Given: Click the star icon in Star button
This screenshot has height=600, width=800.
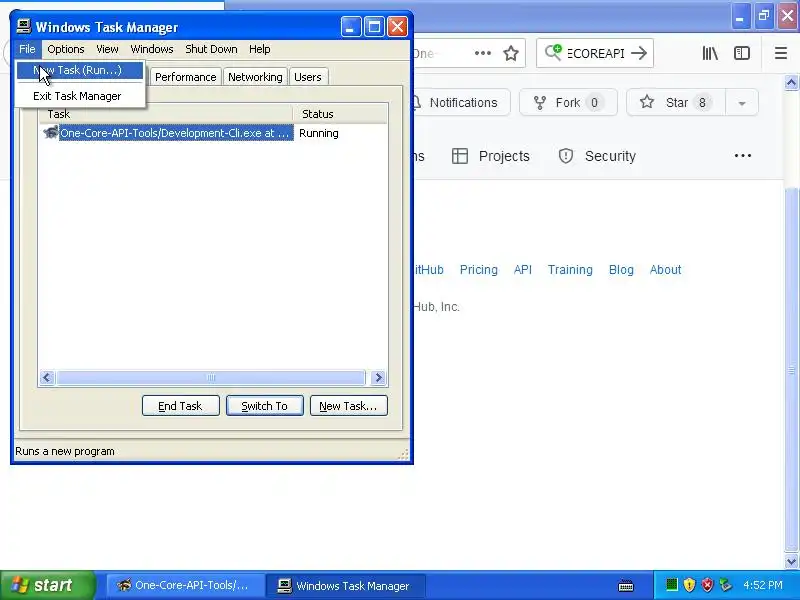Looking at the screenshot, I should (x=647, y=102).
